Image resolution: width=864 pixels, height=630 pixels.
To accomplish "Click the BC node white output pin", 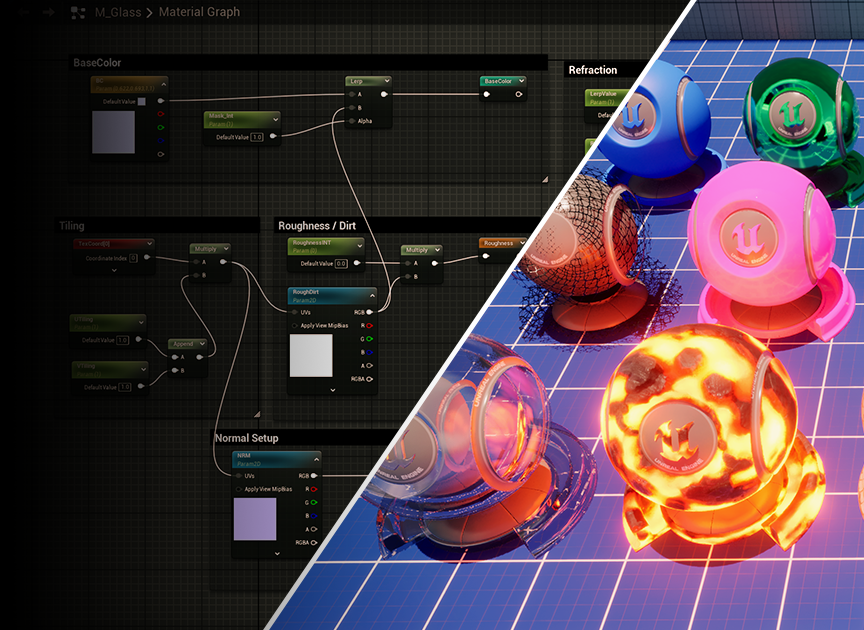I will tap(161, 101).
